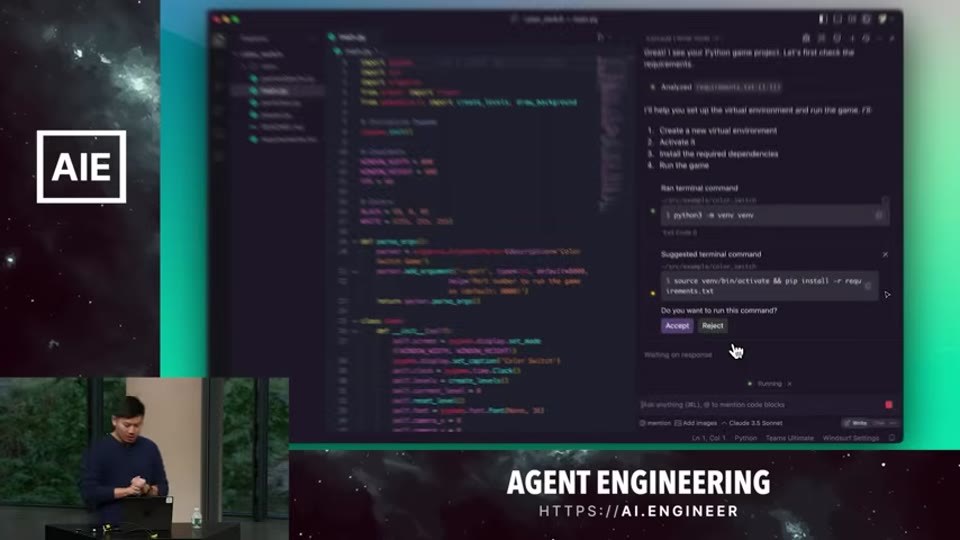Screen dimensions: 960x540
Task: Click the Ran terminal command label
Action: coord(699,188)
